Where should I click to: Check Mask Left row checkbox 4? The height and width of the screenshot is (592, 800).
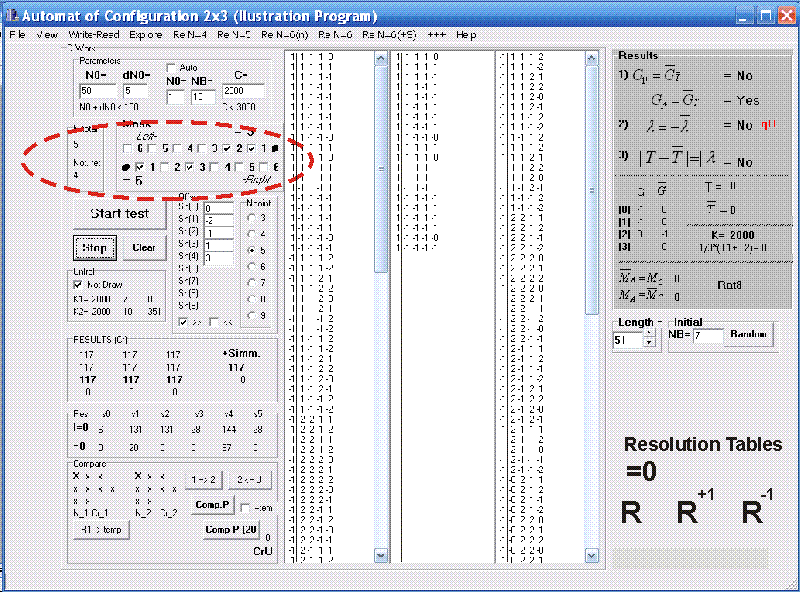(177, 149)
